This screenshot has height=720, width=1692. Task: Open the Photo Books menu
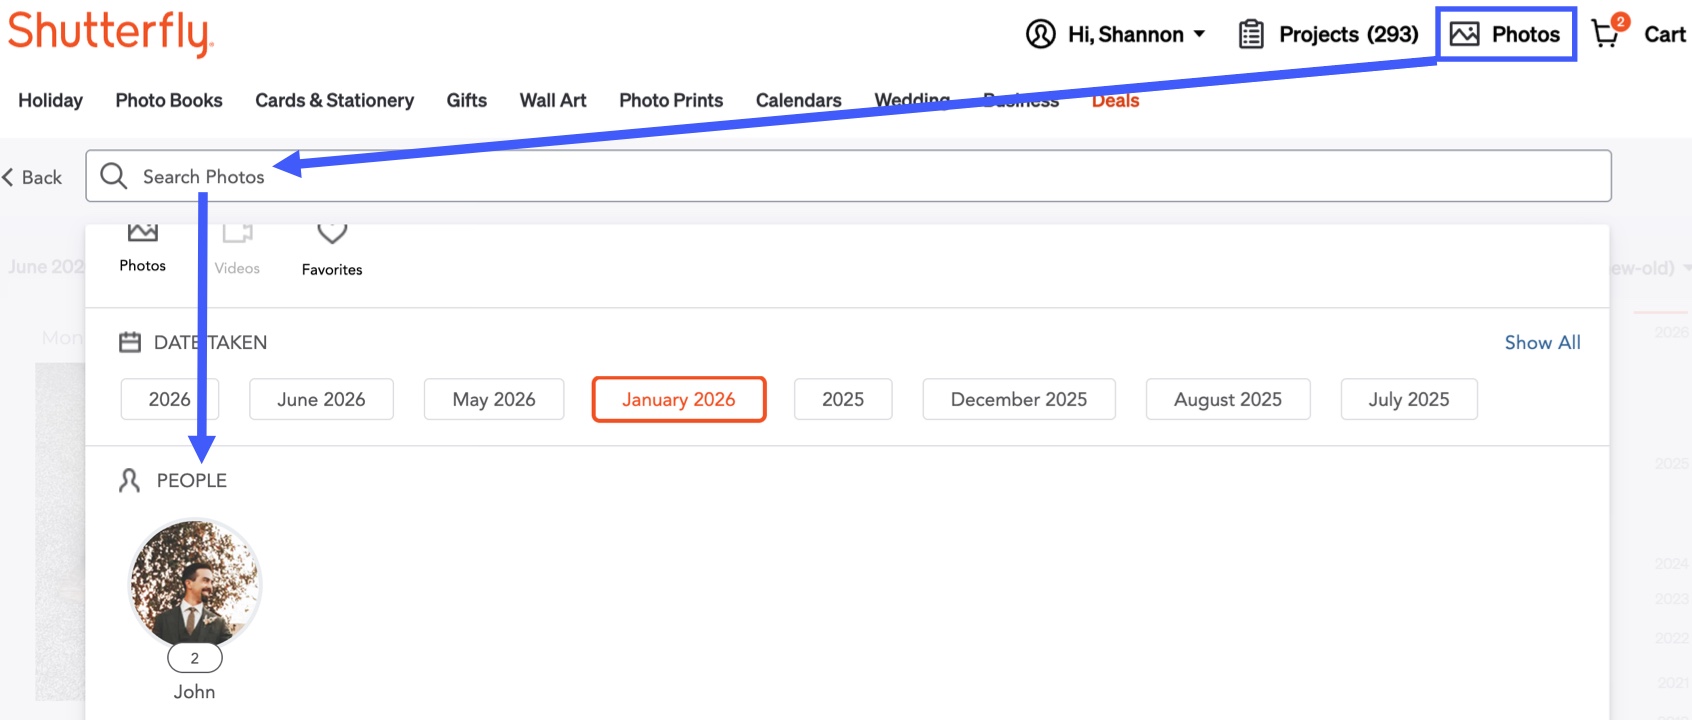click(x=169, y=100)
